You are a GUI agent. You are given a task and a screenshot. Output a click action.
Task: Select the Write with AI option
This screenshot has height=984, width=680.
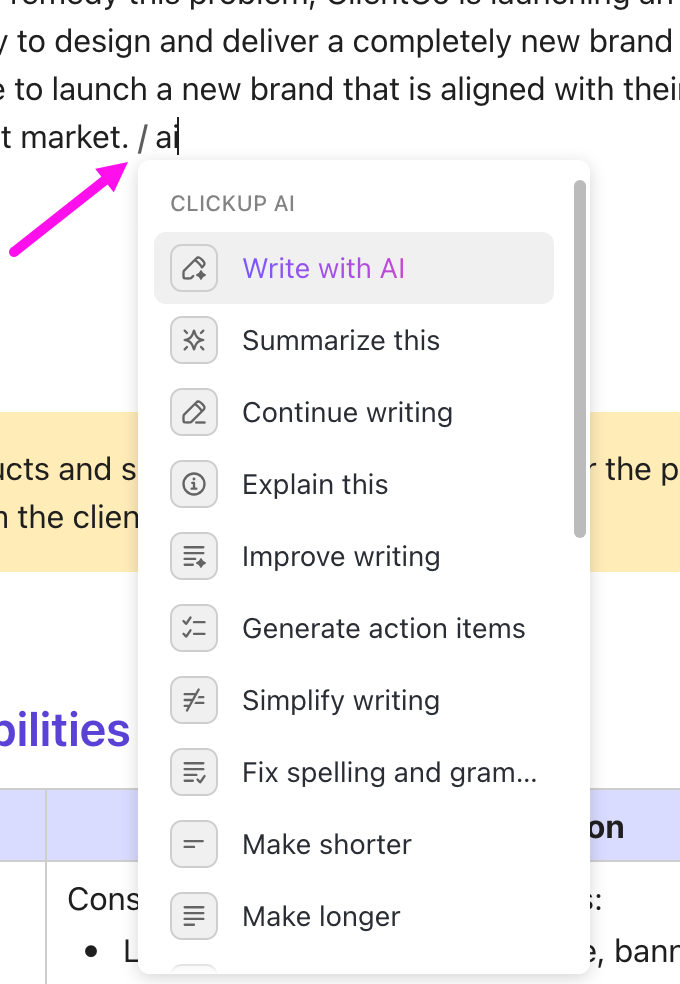323,268
